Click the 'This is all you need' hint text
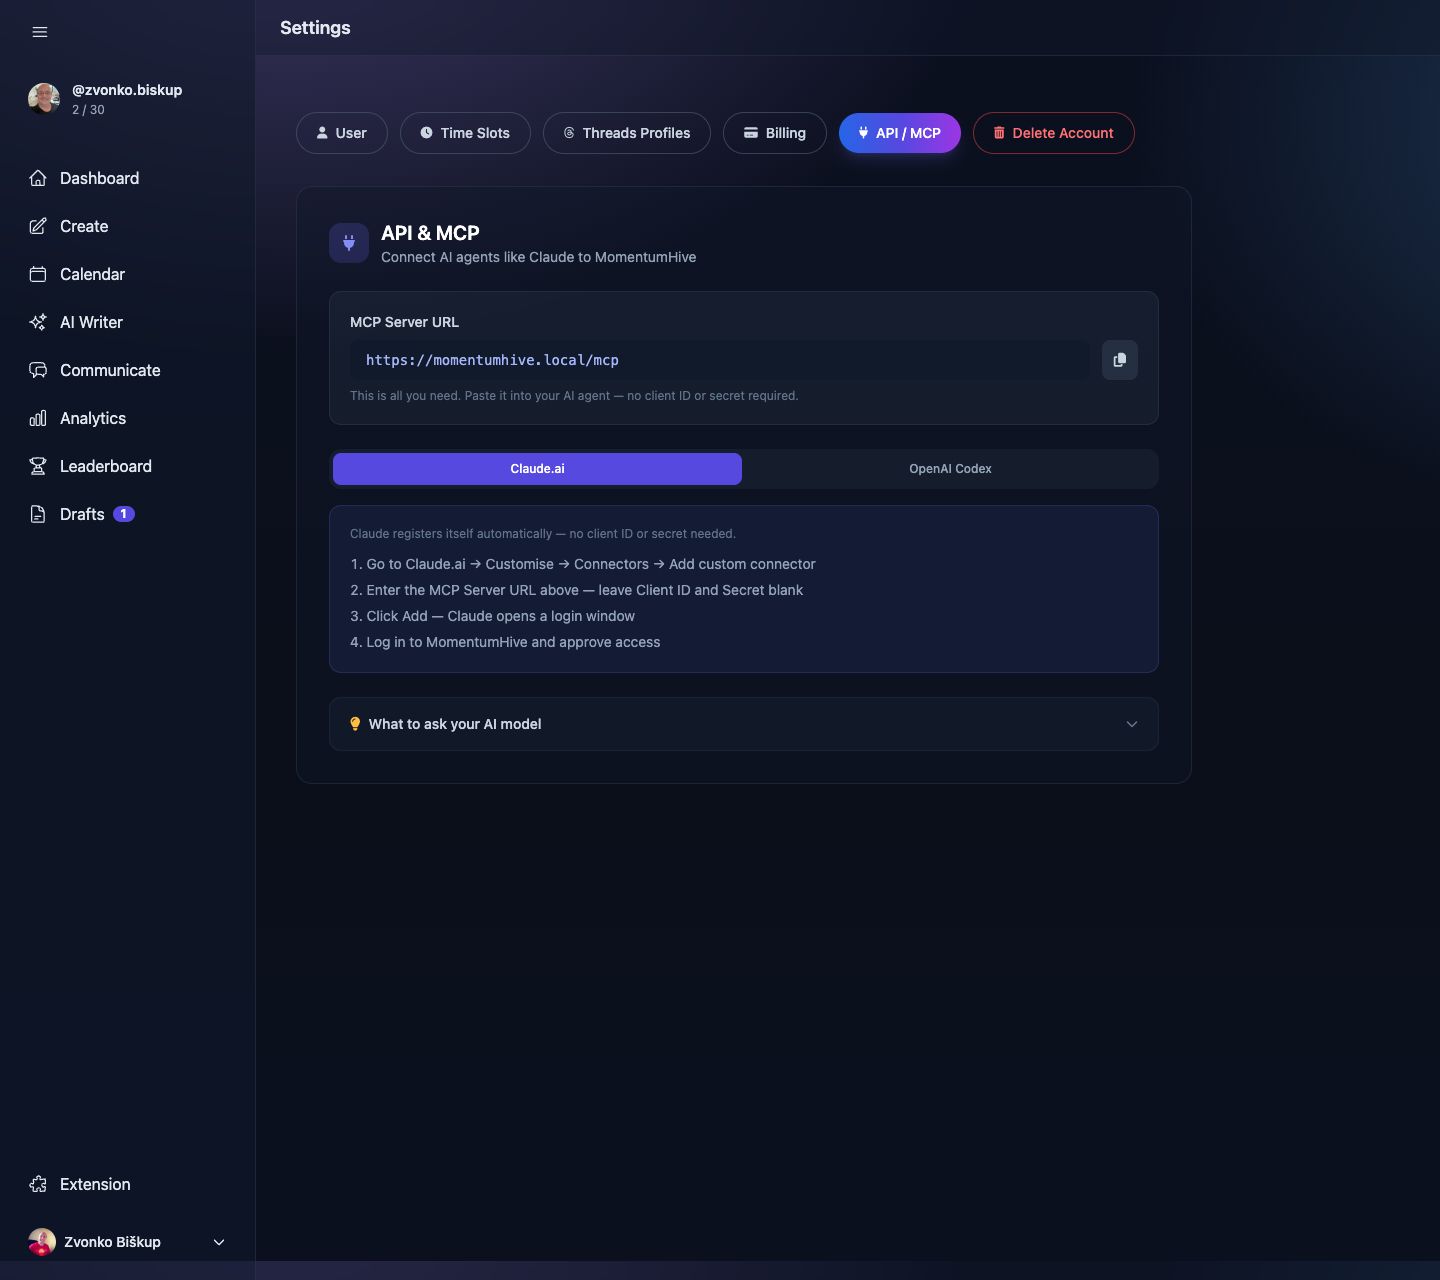 pyautogui.click(x=574, y=396)
